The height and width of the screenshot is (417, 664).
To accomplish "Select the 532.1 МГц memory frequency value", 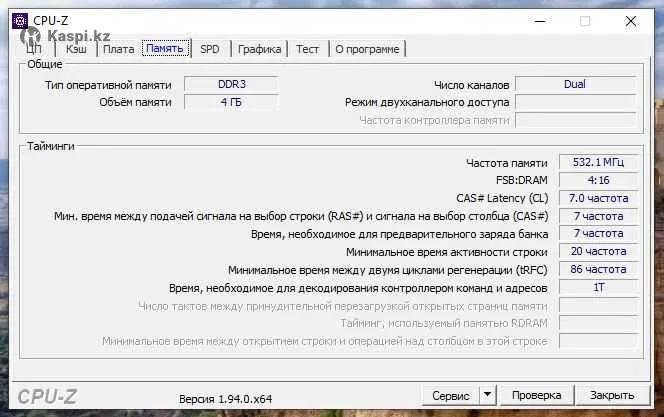I will tap(597, 162).
